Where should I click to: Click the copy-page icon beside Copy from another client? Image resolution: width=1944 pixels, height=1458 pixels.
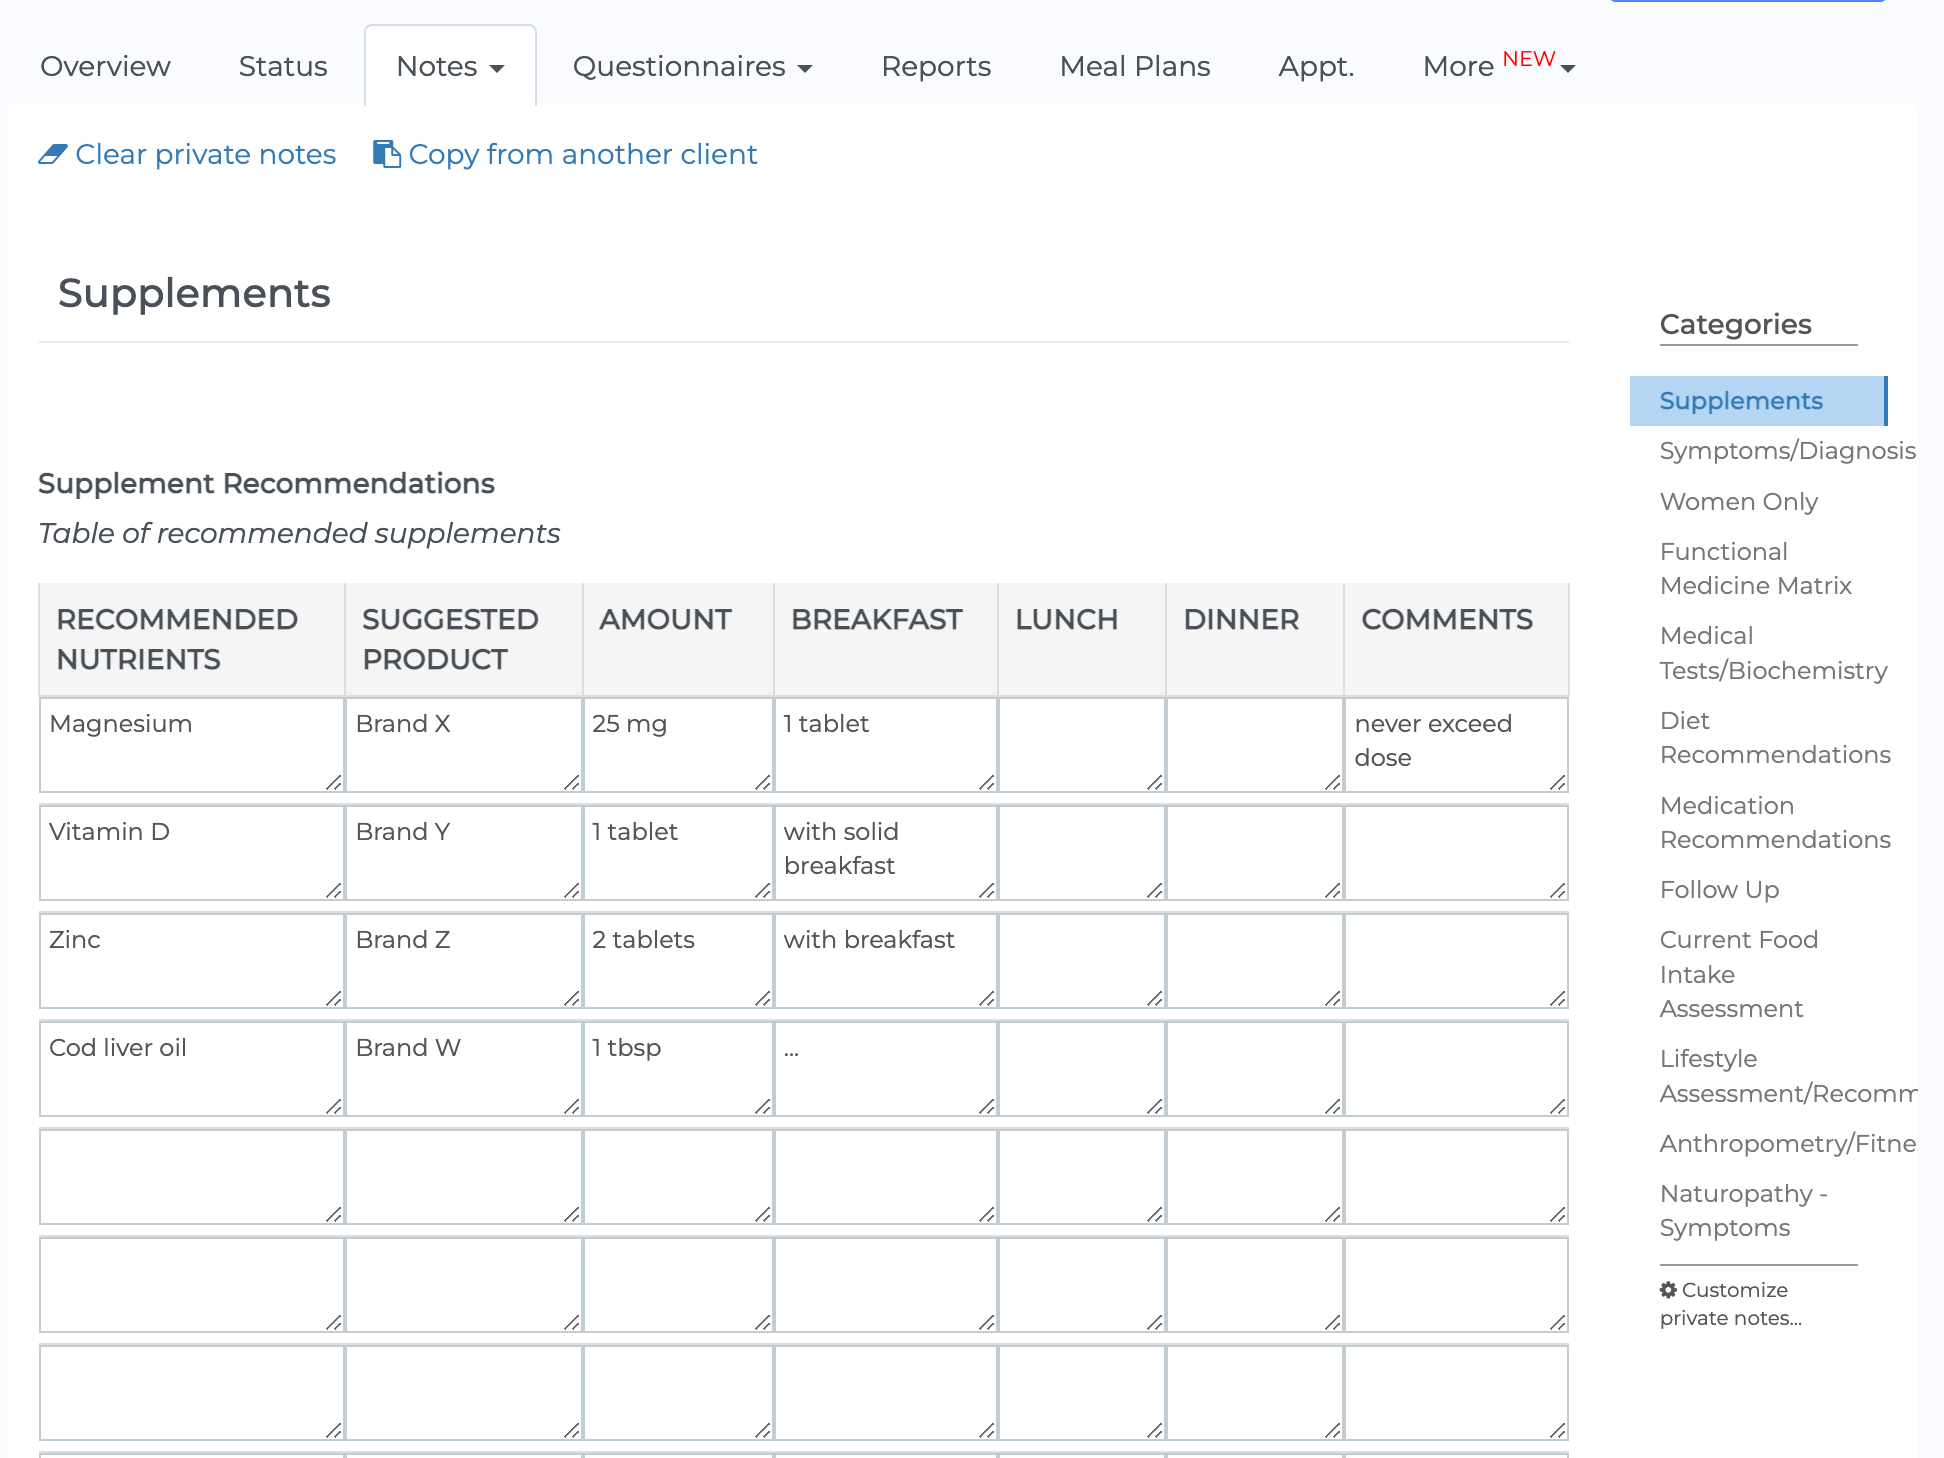[x=386, y=154]
